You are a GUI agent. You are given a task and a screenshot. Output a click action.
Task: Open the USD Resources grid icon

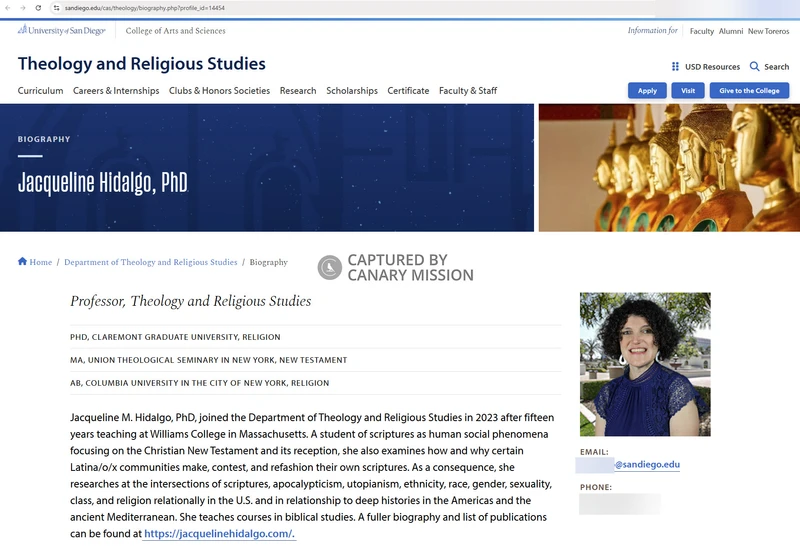(x=675, y=67)
